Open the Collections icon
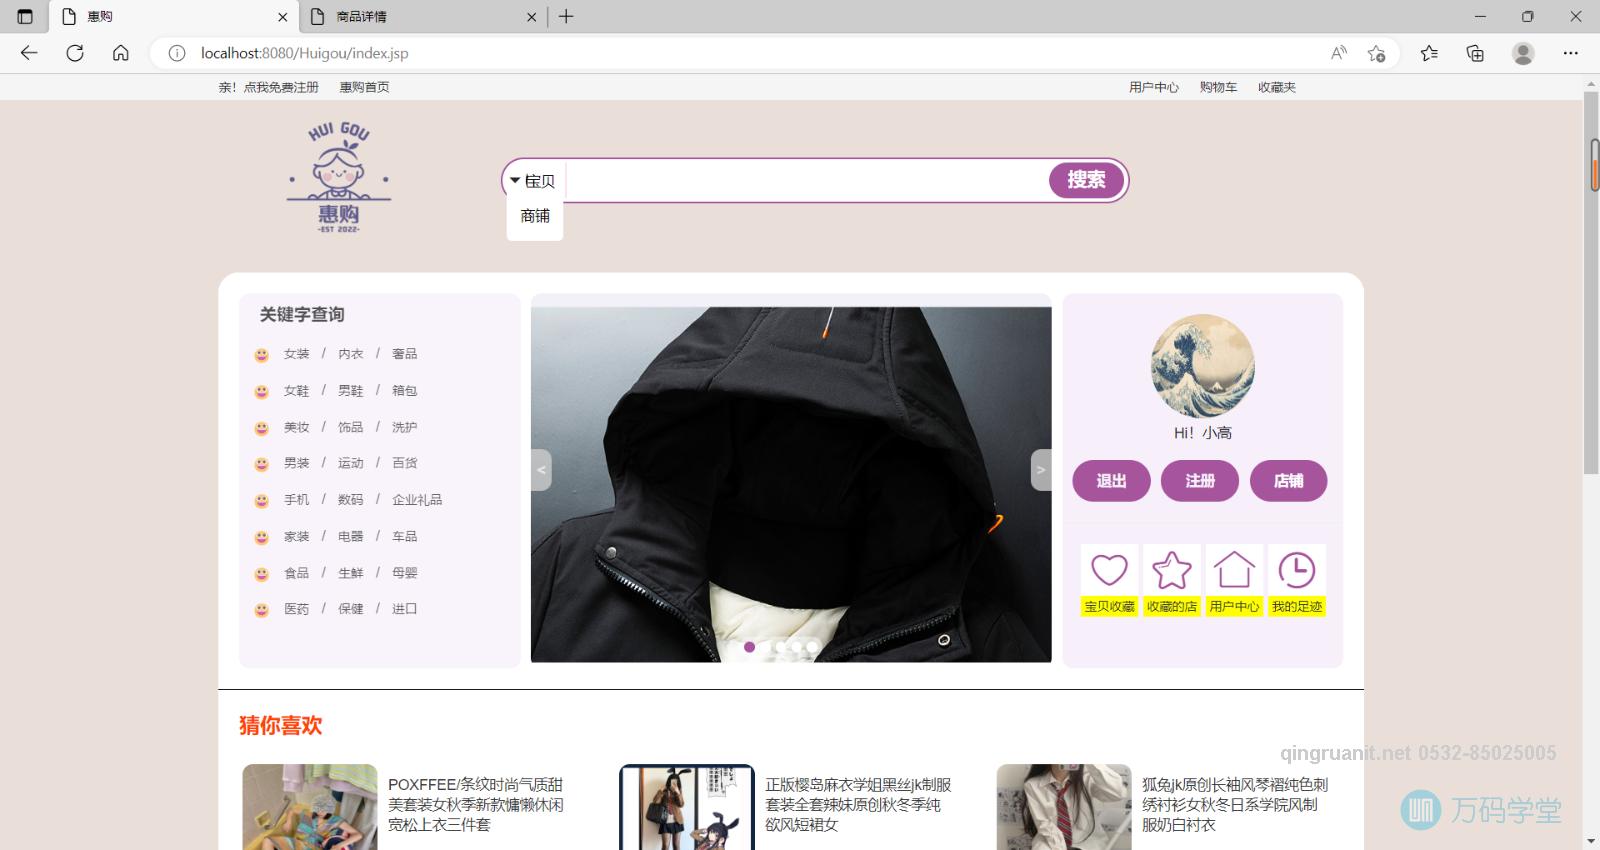The width and height of the screenshot is (1600, 850). tap(1475, 53)
